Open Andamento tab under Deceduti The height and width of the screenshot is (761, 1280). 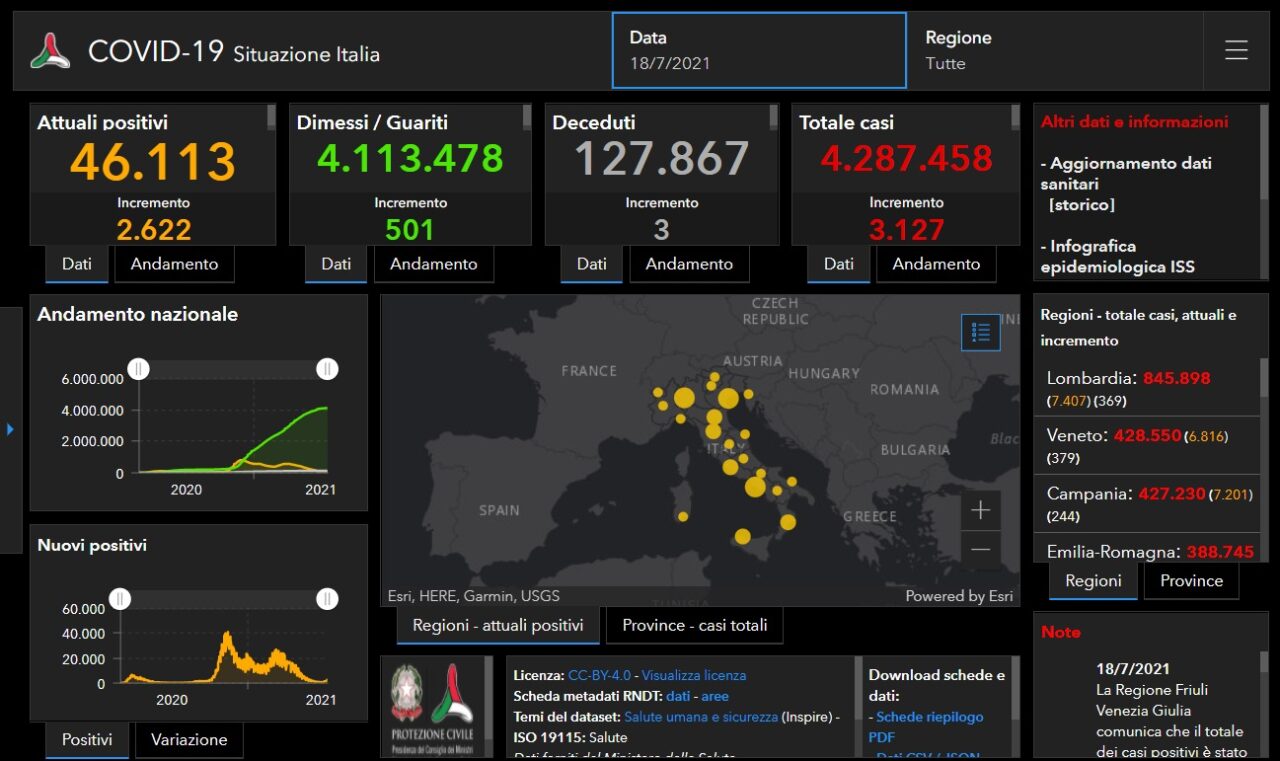pos(689,264)
